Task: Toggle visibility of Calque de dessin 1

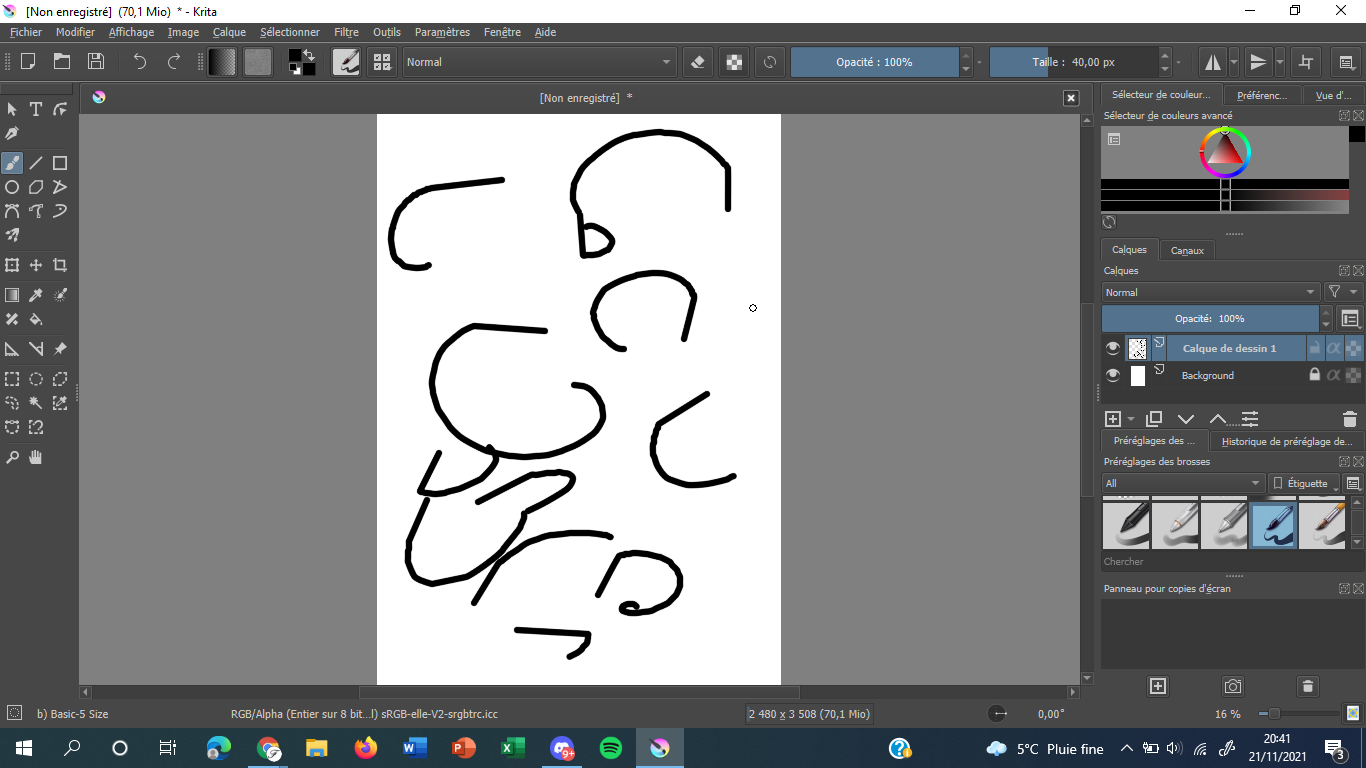Action: point(1113,348)
